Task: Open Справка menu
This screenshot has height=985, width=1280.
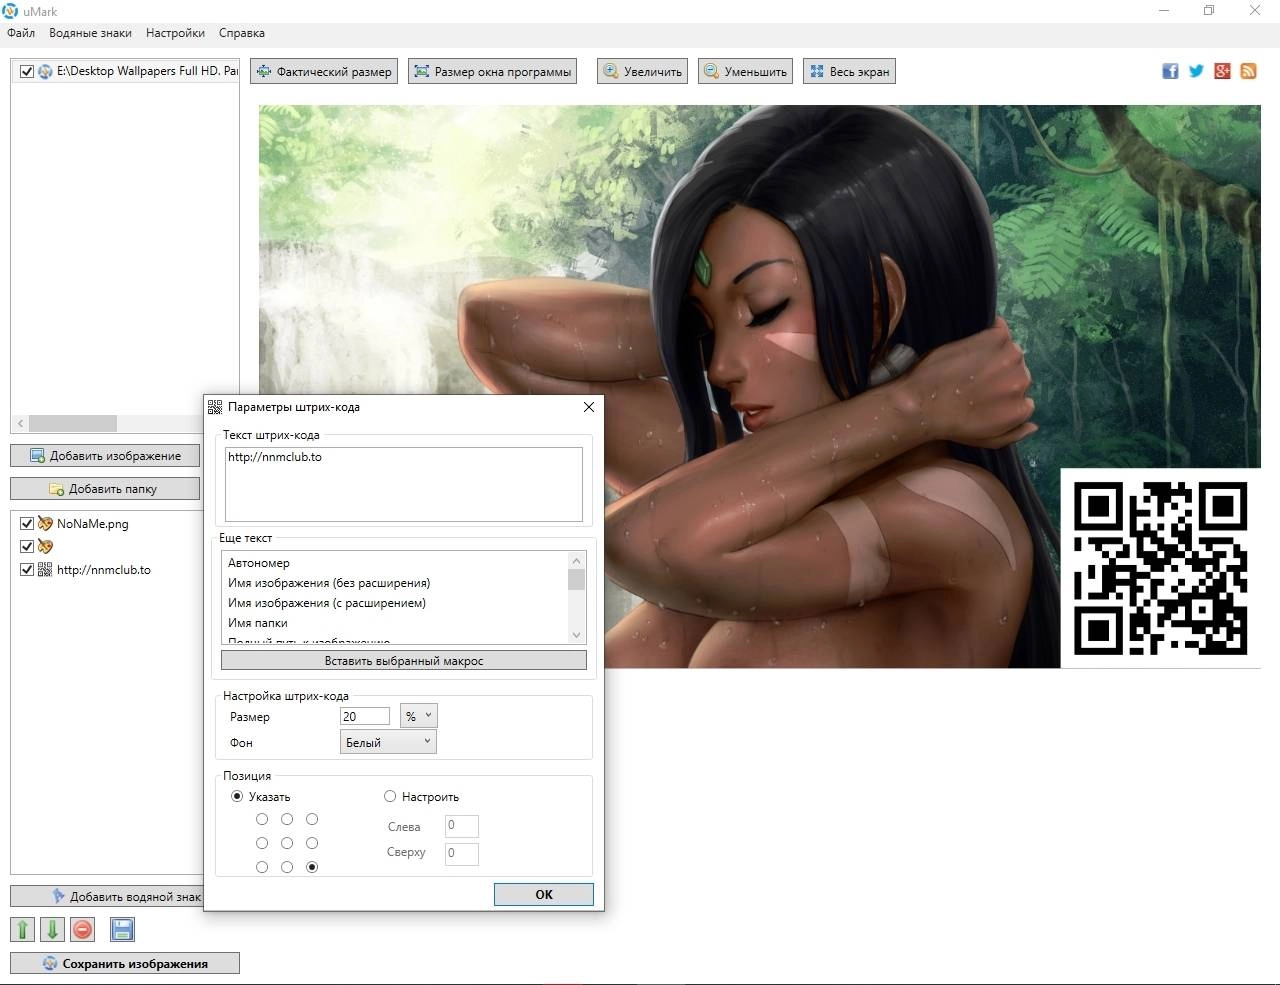Action: pos(242,33)
